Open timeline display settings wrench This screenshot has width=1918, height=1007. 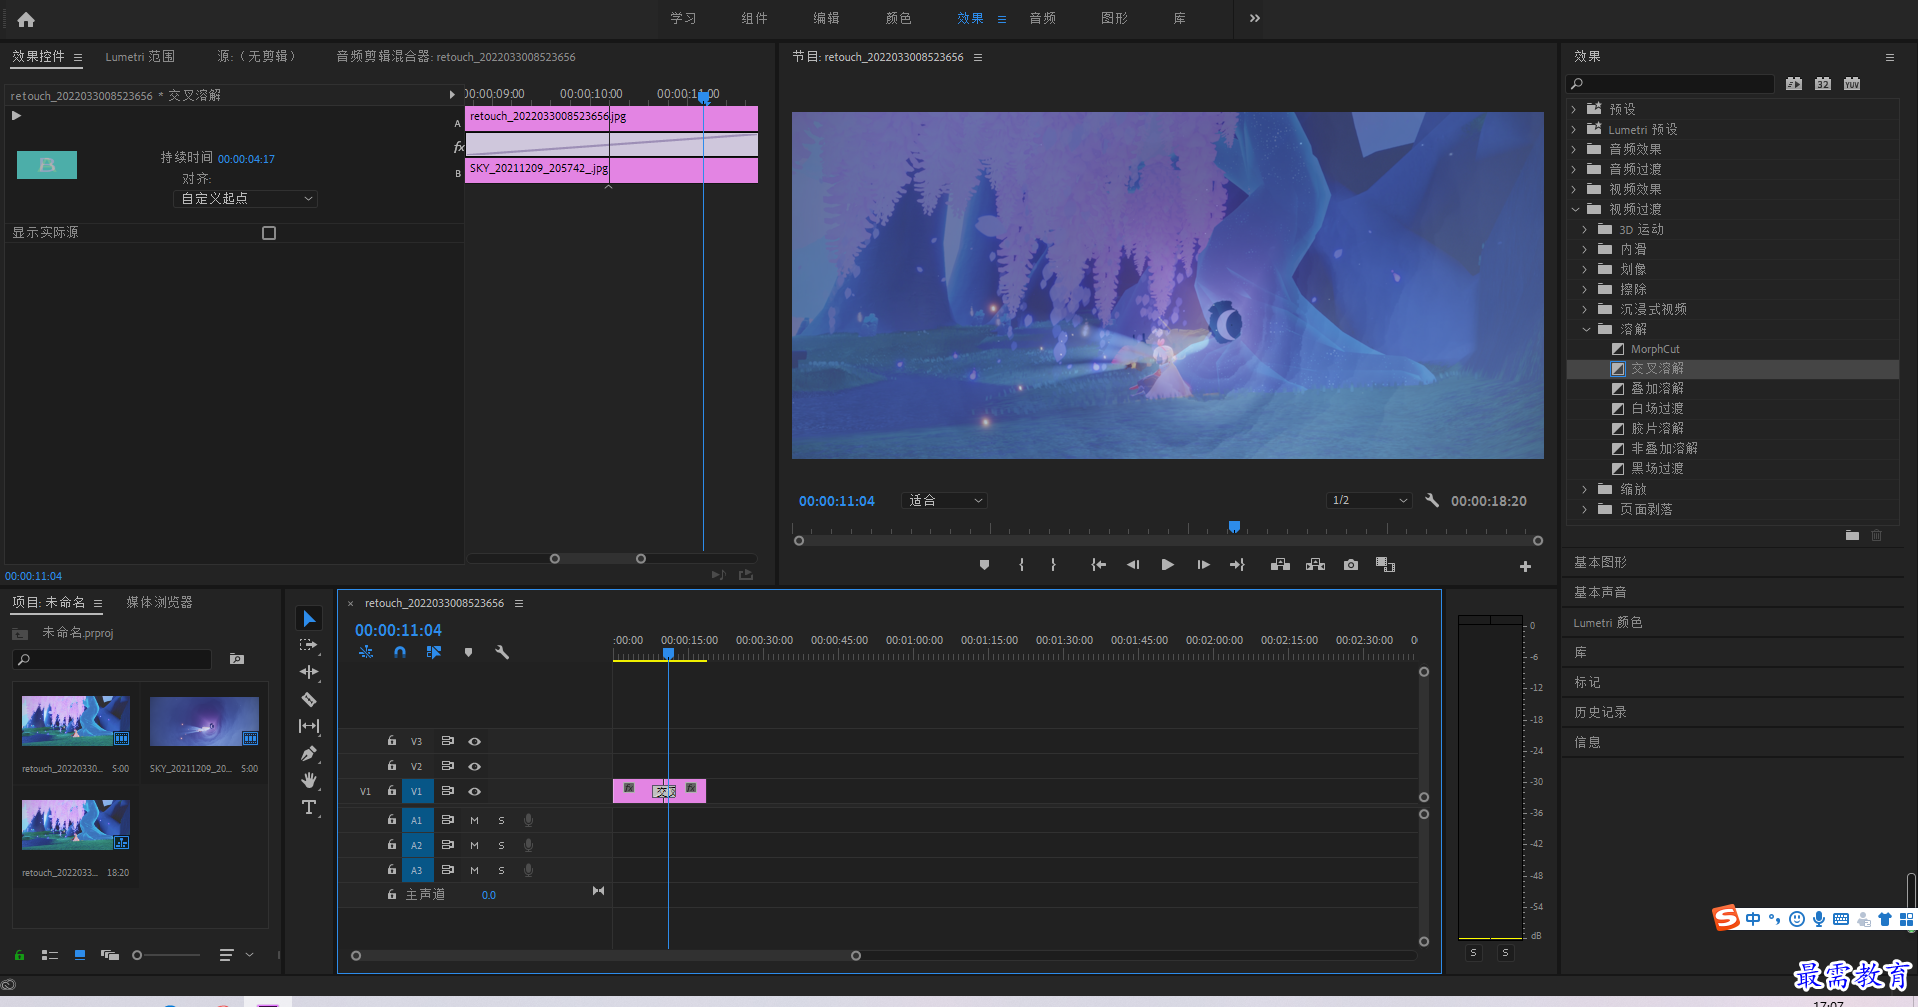pos(502,652)
